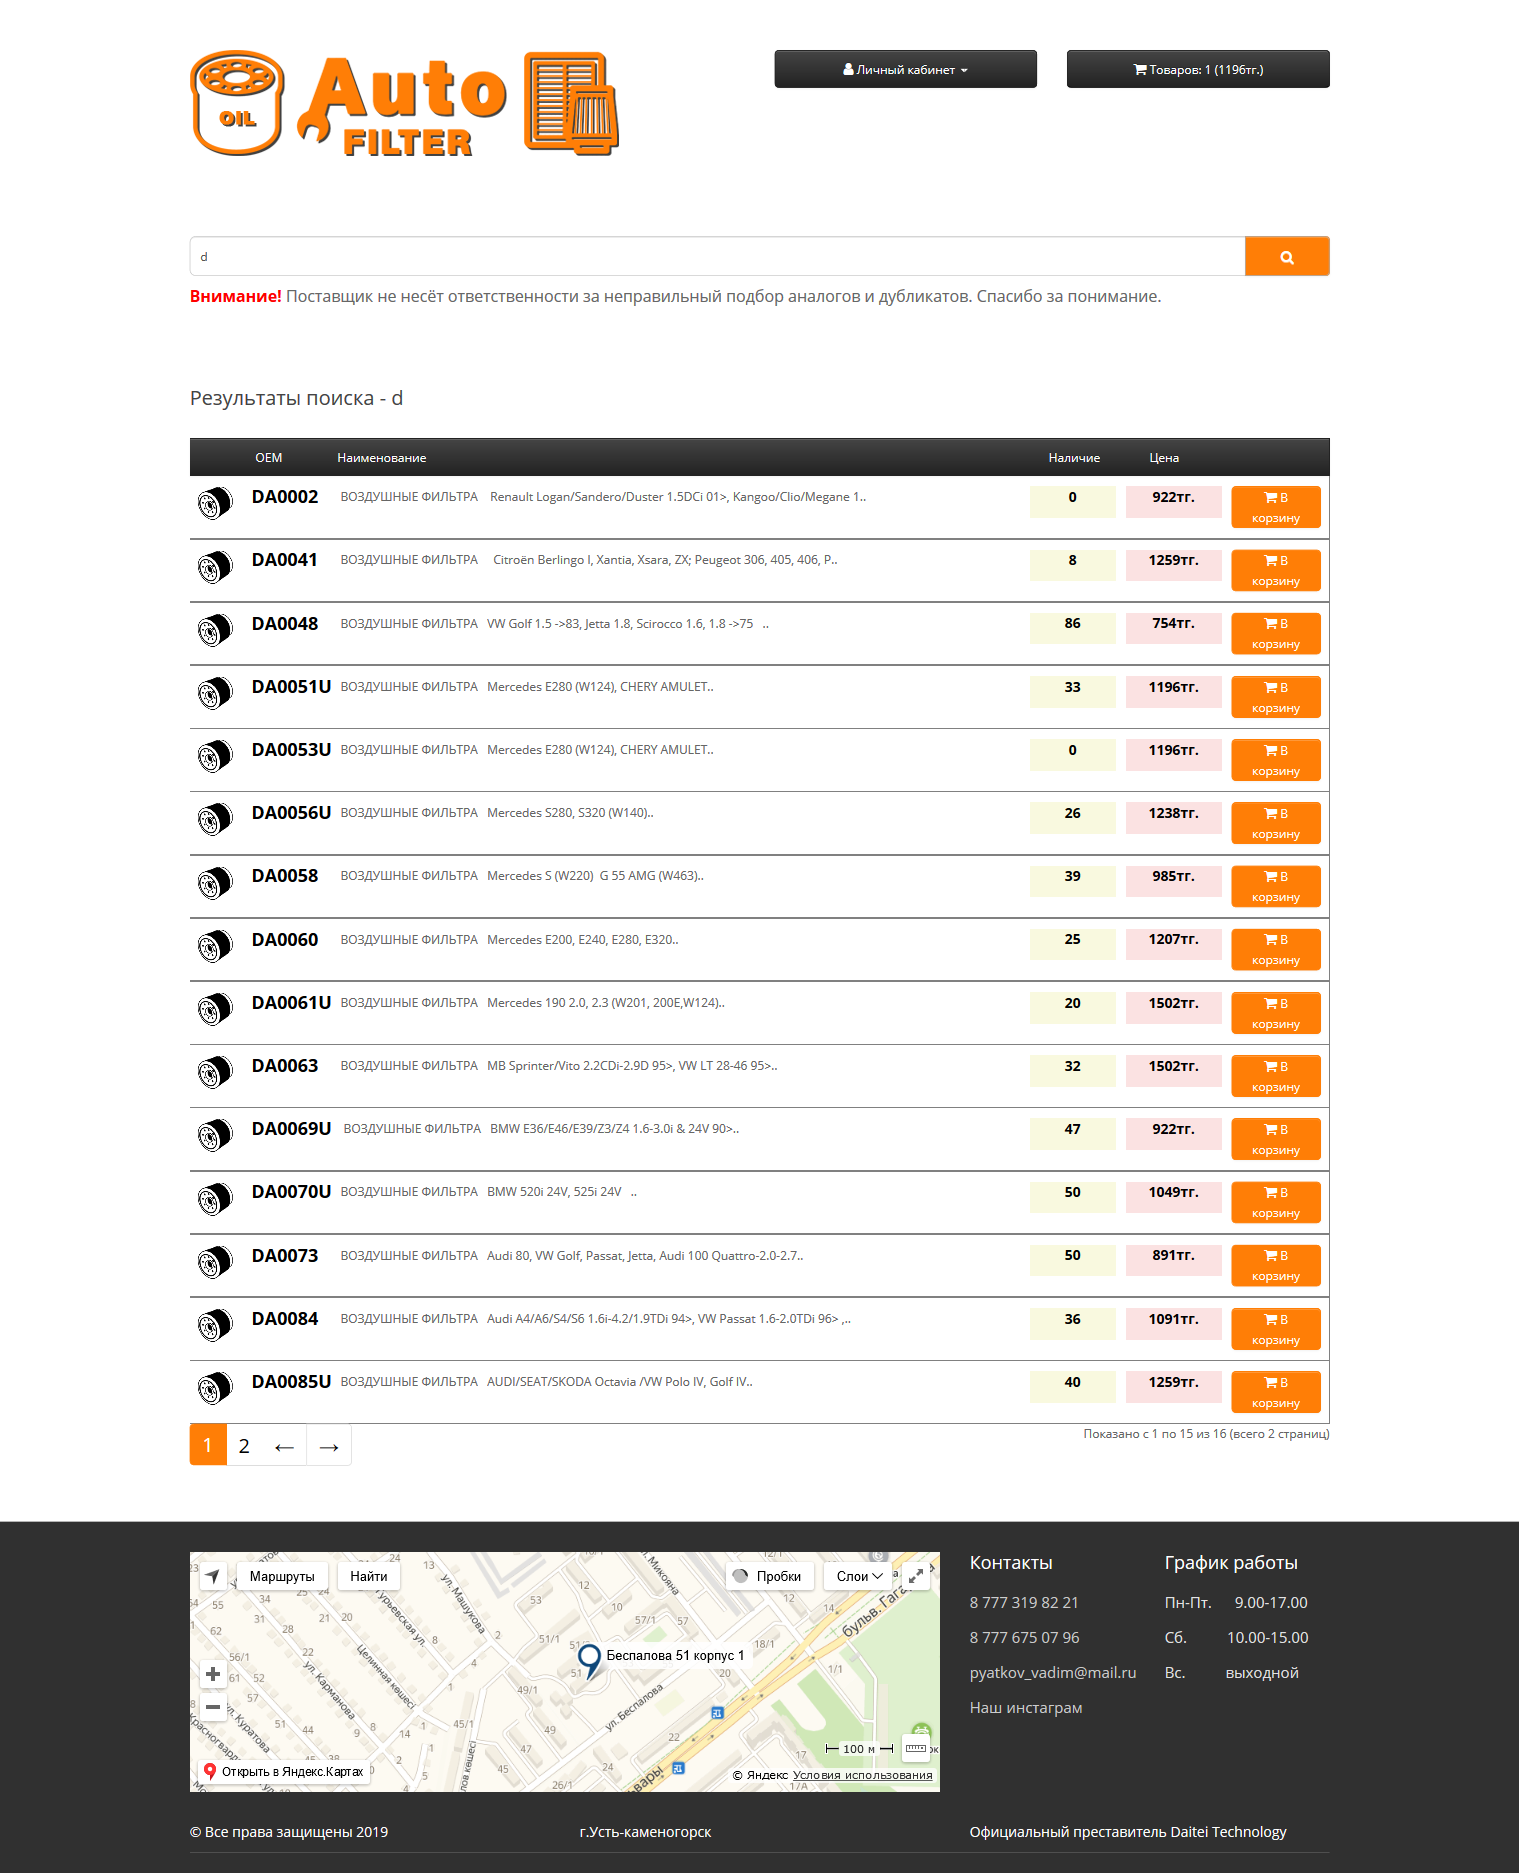Image resolution: width=1519 pixels, height=1873 pixels.
Task: Add DA0069U to cart
Action: [1276, 1139]
